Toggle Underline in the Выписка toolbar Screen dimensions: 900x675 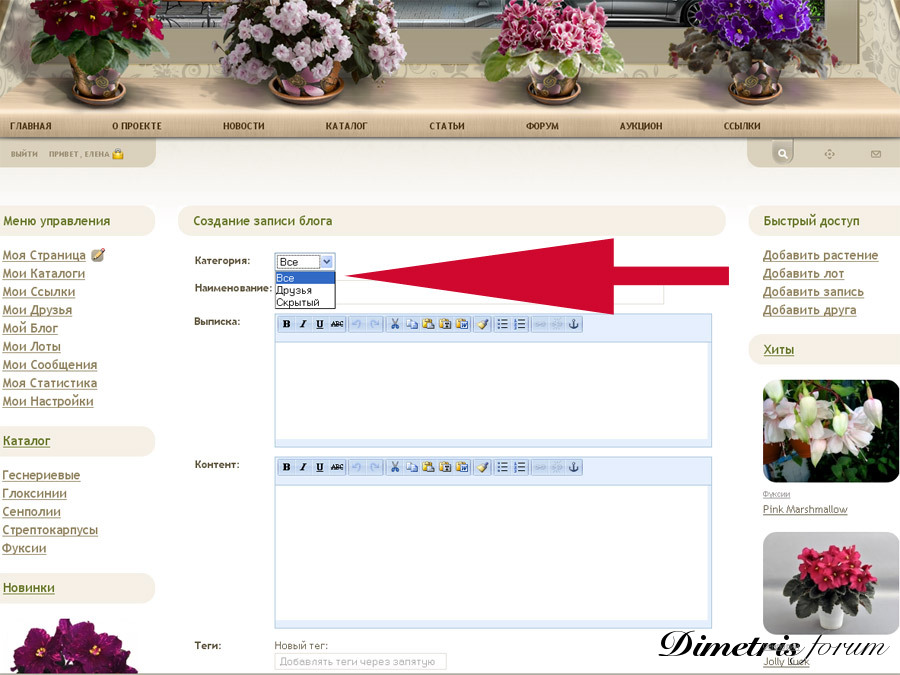320,324
